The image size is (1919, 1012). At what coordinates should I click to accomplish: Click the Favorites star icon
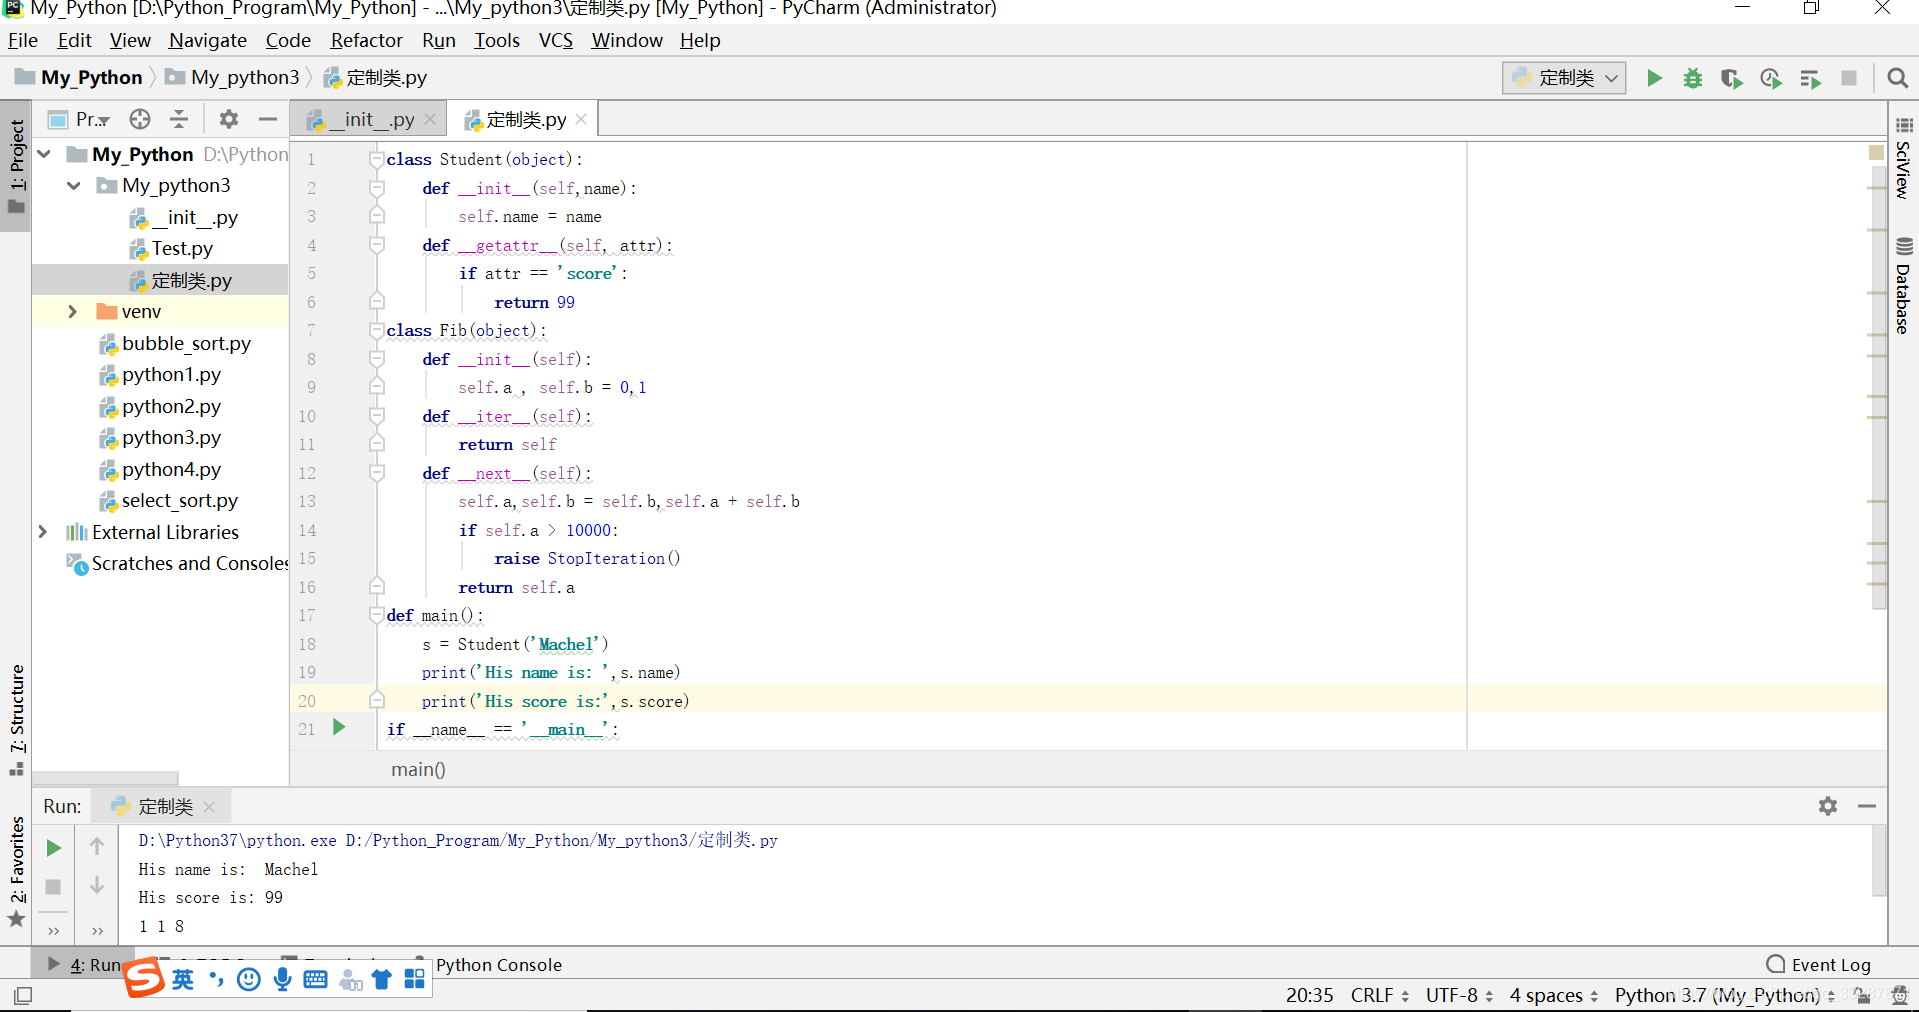pyautogui.click(x=17, y=919)
